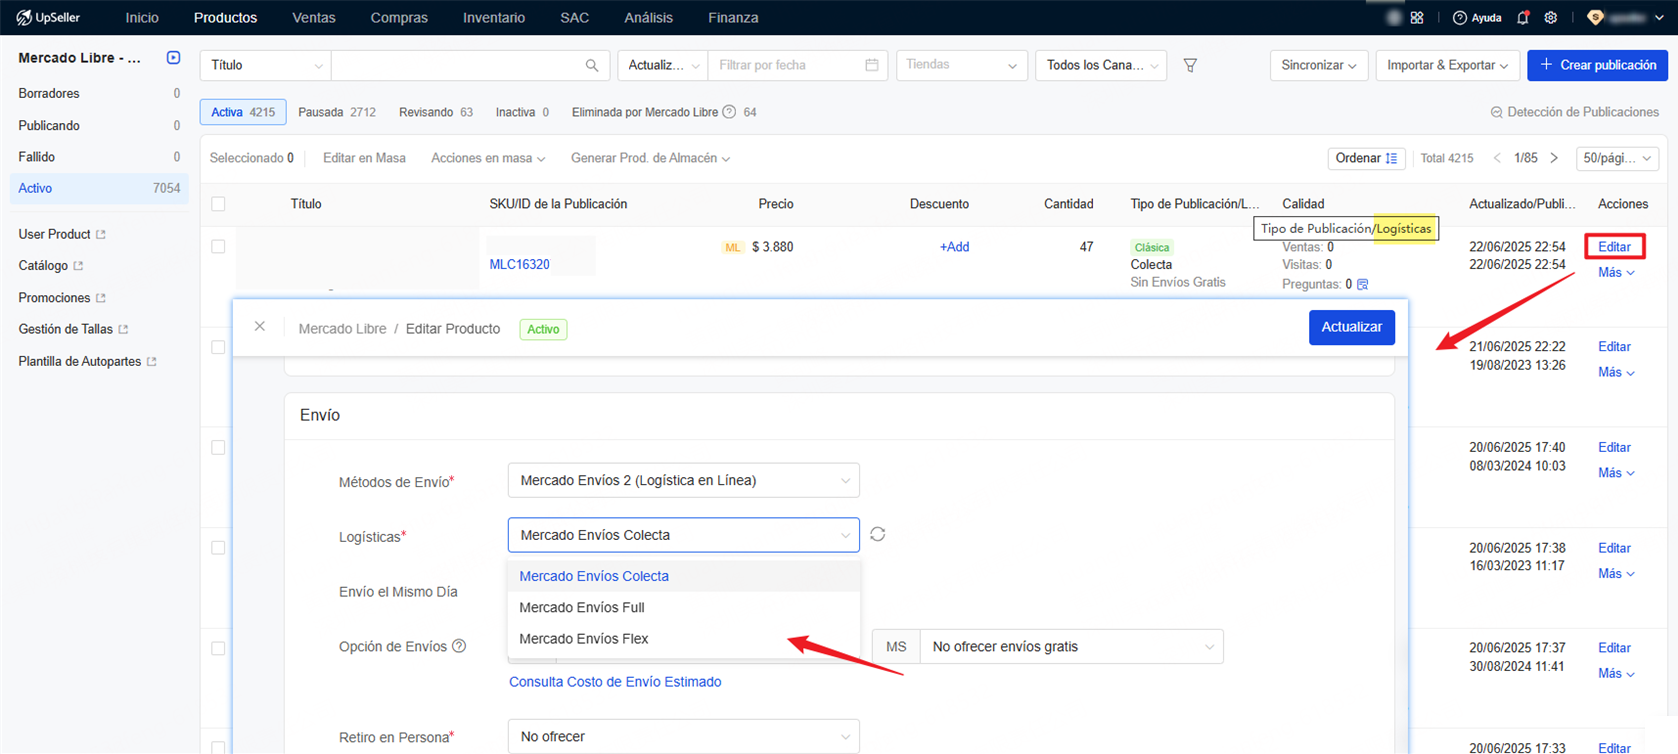The height and width of the screenshot is (754, 1678).
Task: Go to the previous page arrow
Action: click(x=1497, y=158)
